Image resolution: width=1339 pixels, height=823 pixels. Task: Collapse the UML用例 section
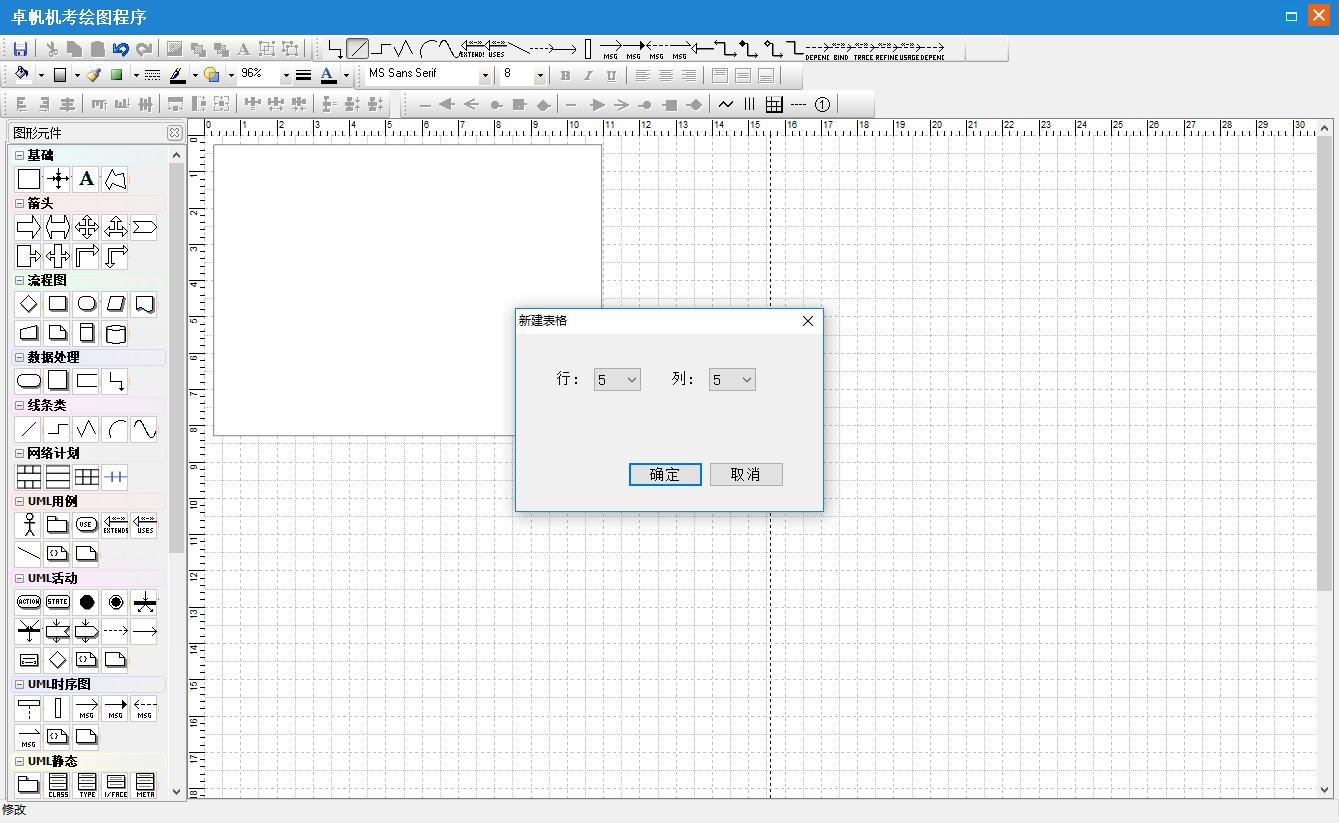[x=20, y=501]
